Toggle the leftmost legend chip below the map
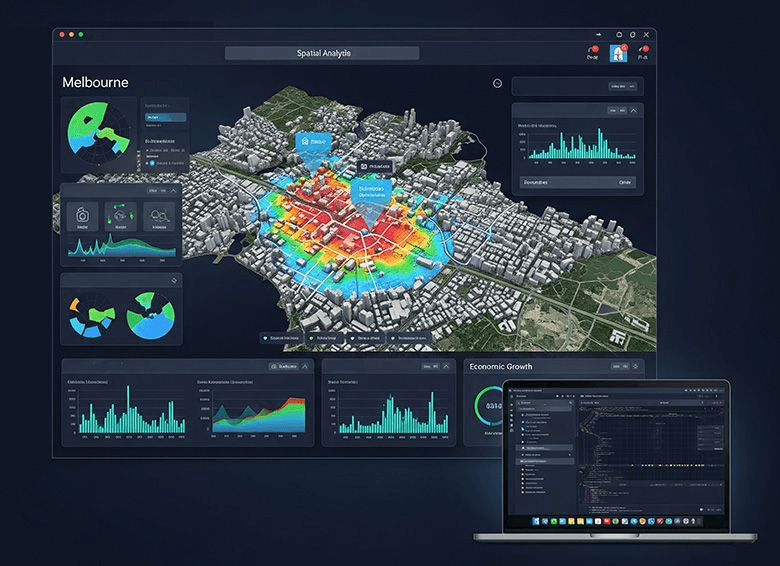 (x=281, y=338)
